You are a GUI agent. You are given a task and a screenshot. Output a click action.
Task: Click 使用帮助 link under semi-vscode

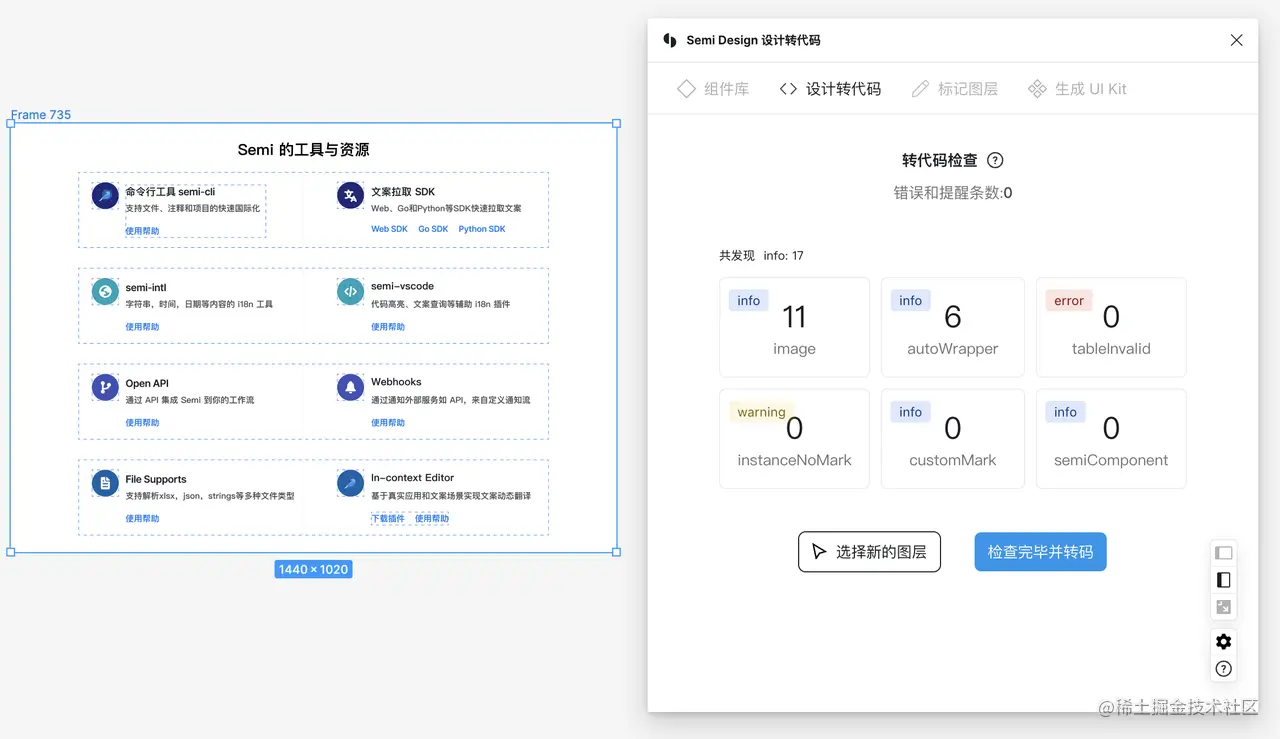pos(388,327)
